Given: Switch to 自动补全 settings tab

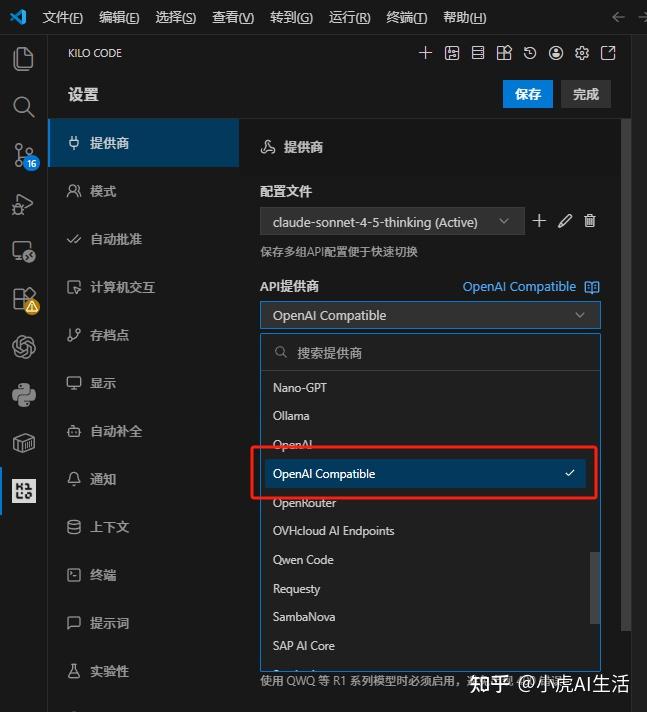Looking at the screenshot, I should [x=143, y=431].
